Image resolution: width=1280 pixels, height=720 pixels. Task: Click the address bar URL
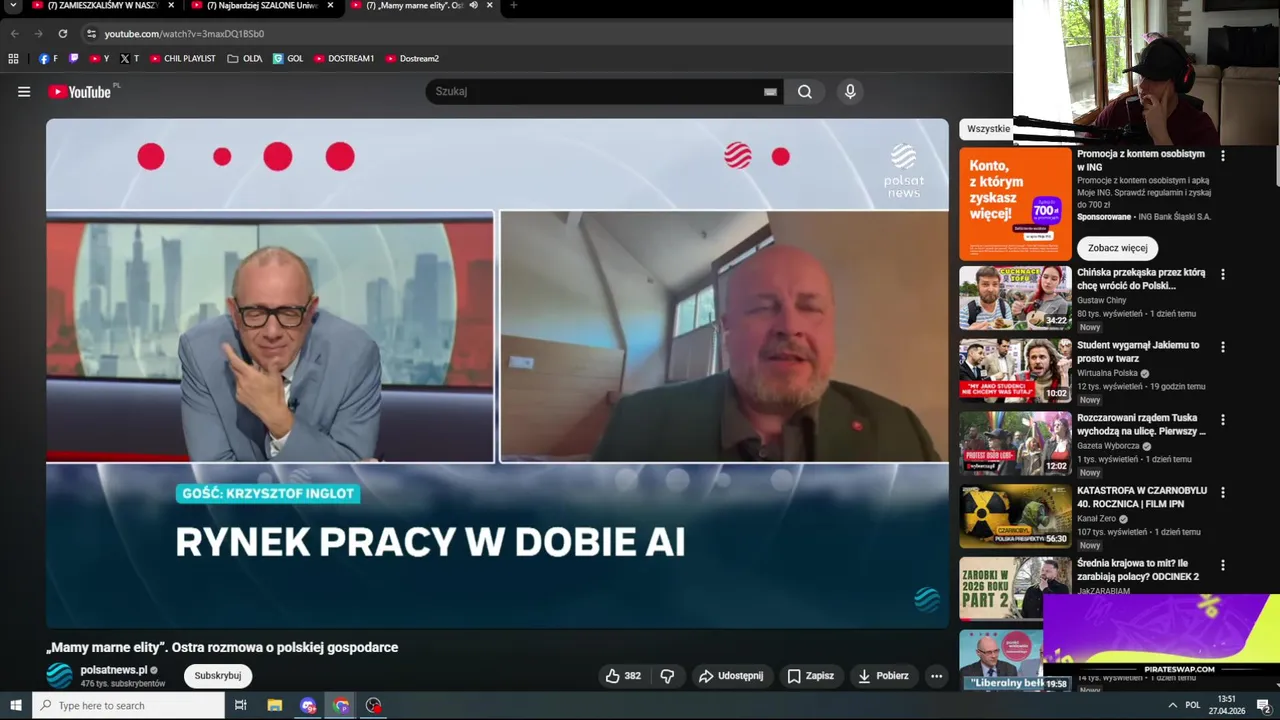(184, 34)
